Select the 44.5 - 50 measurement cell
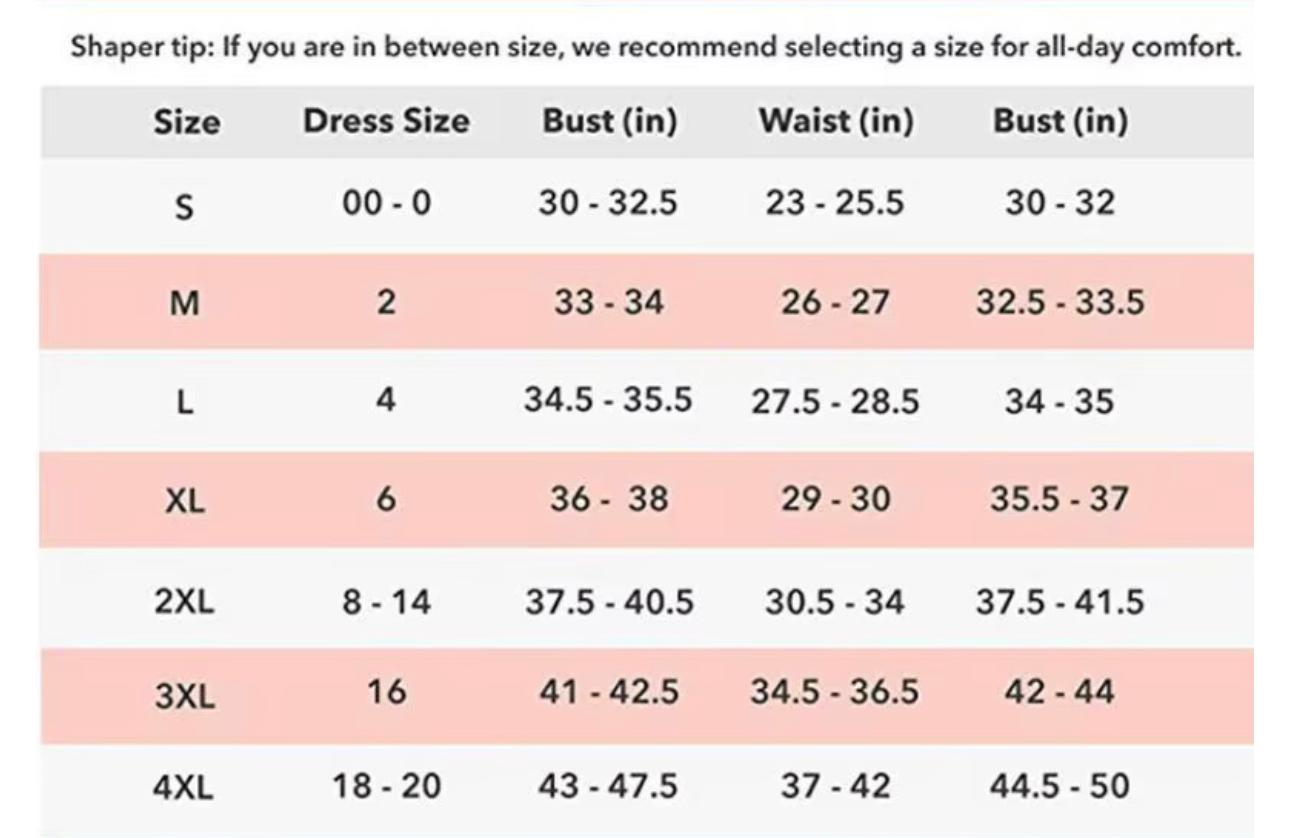Viewport: 1290px width, 838px height. [1059, 786]
